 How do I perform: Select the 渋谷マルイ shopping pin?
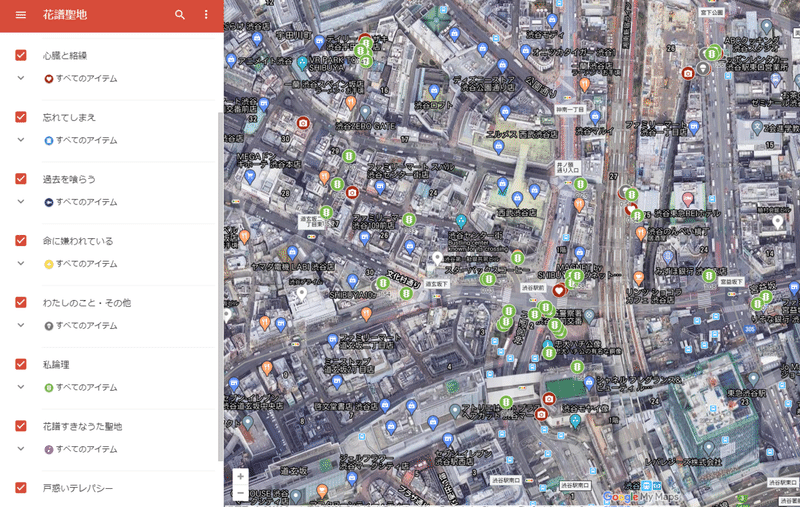(x=595, y=117)
